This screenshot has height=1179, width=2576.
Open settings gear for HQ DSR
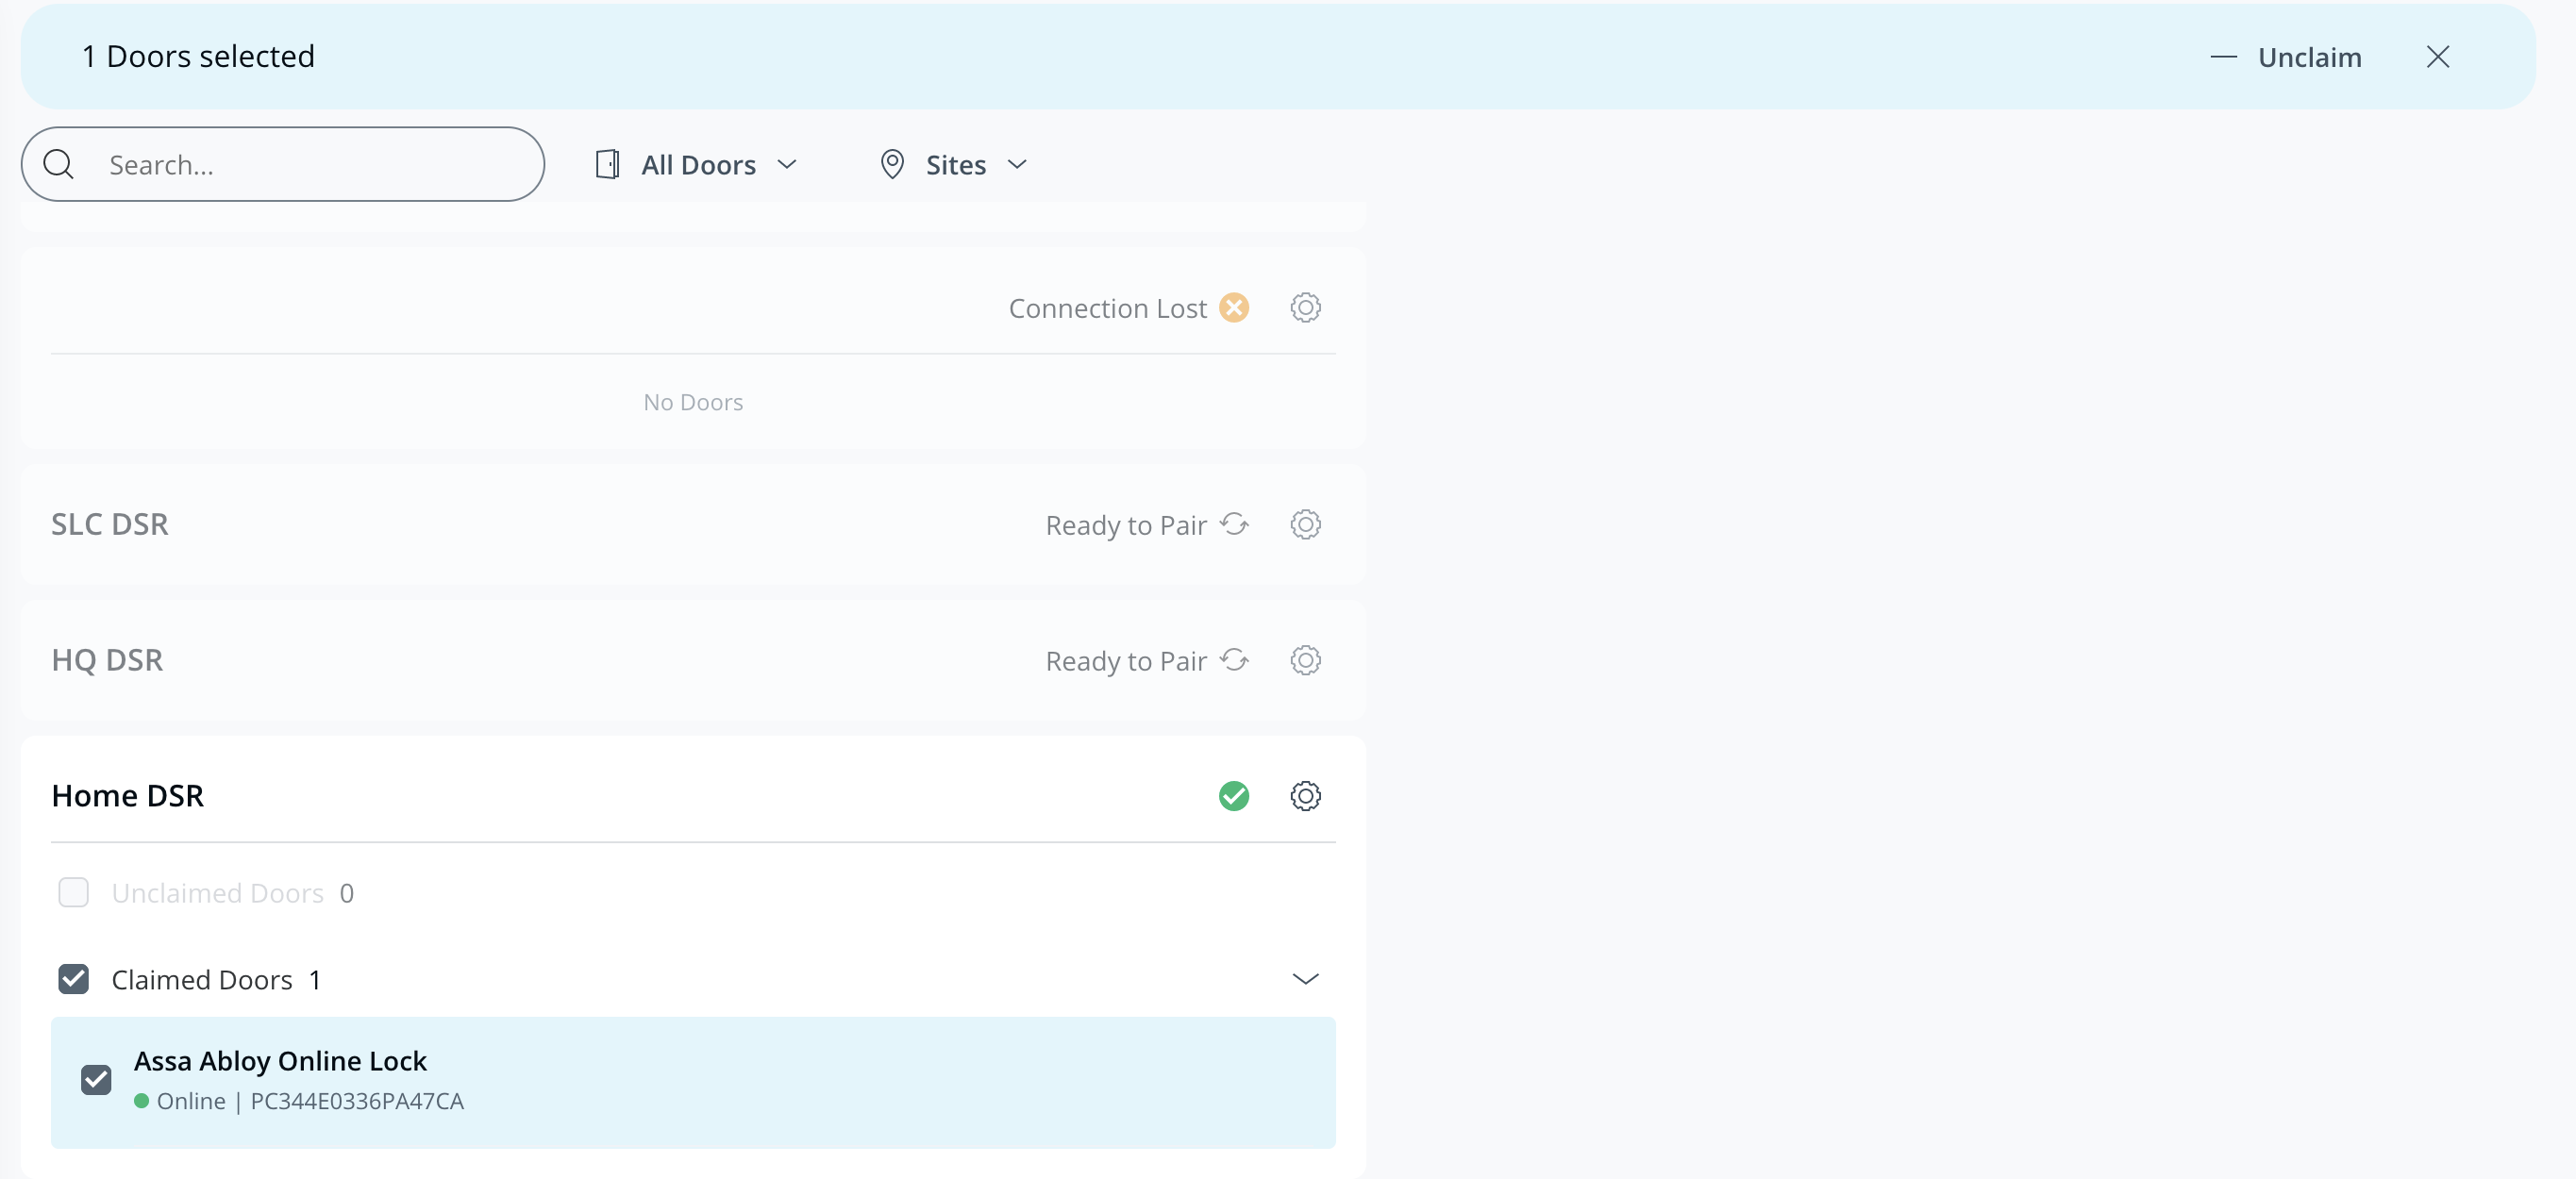1305,660
